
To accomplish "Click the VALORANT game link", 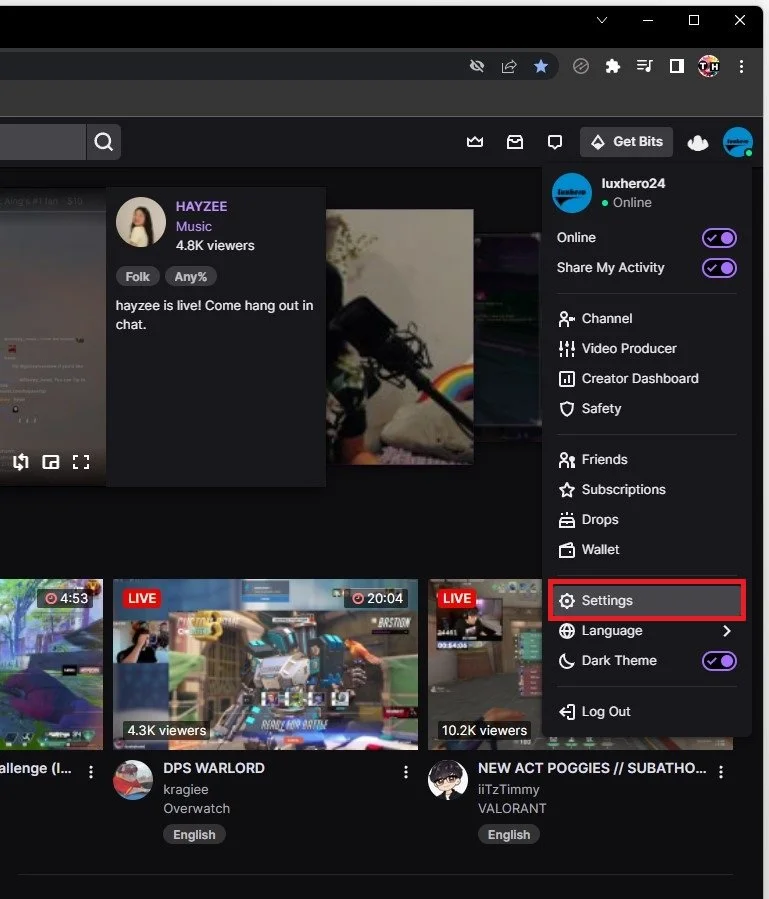I will tap(512, 808).
